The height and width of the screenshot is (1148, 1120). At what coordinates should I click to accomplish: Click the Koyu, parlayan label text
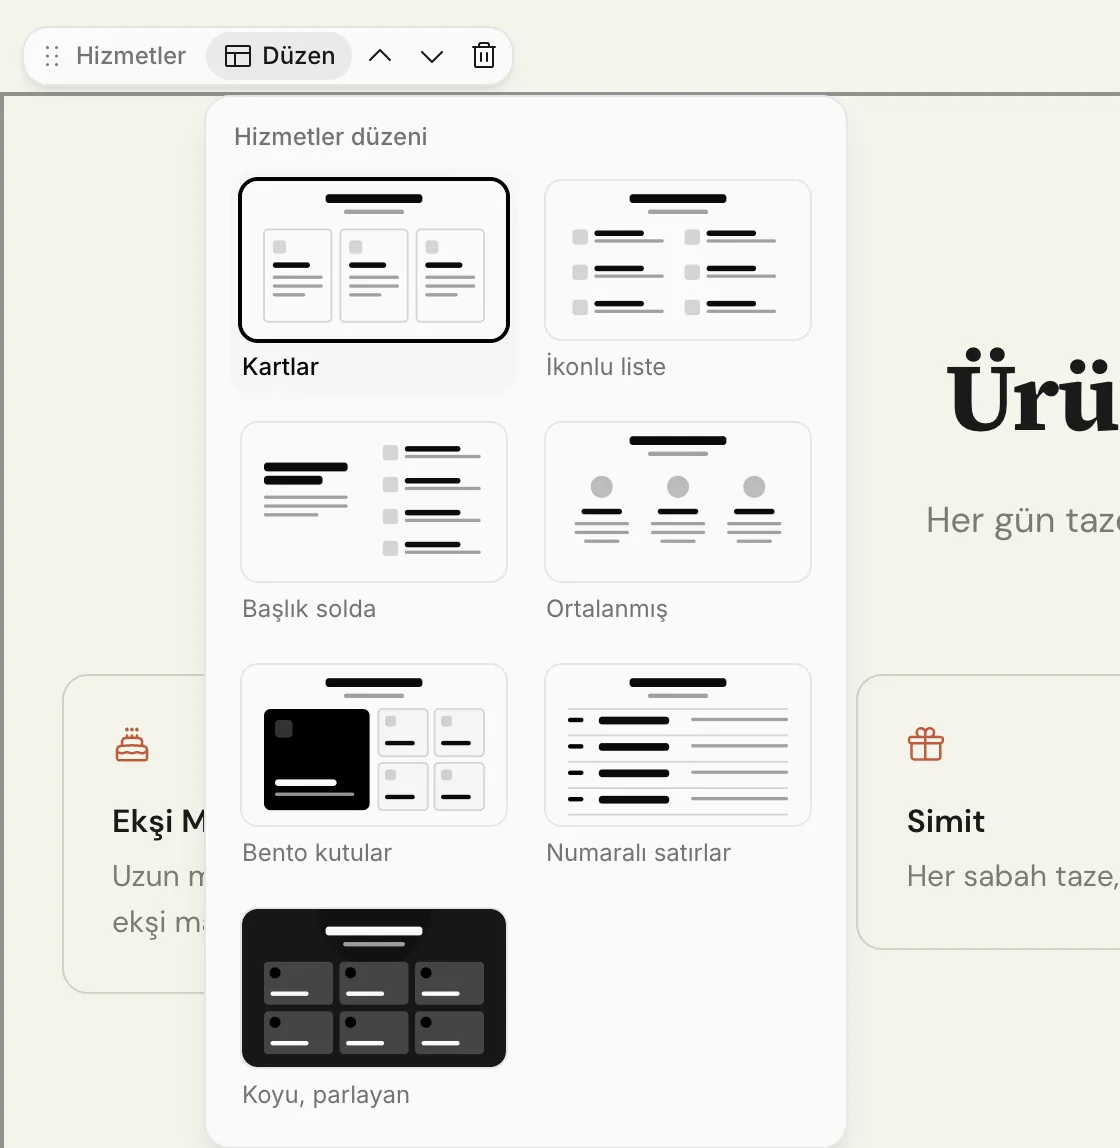click(326, 1095)
